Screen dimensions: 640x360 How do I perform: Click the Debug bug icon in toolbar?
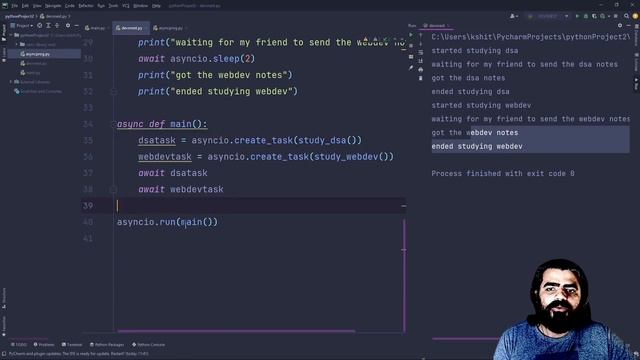[586, 16]
